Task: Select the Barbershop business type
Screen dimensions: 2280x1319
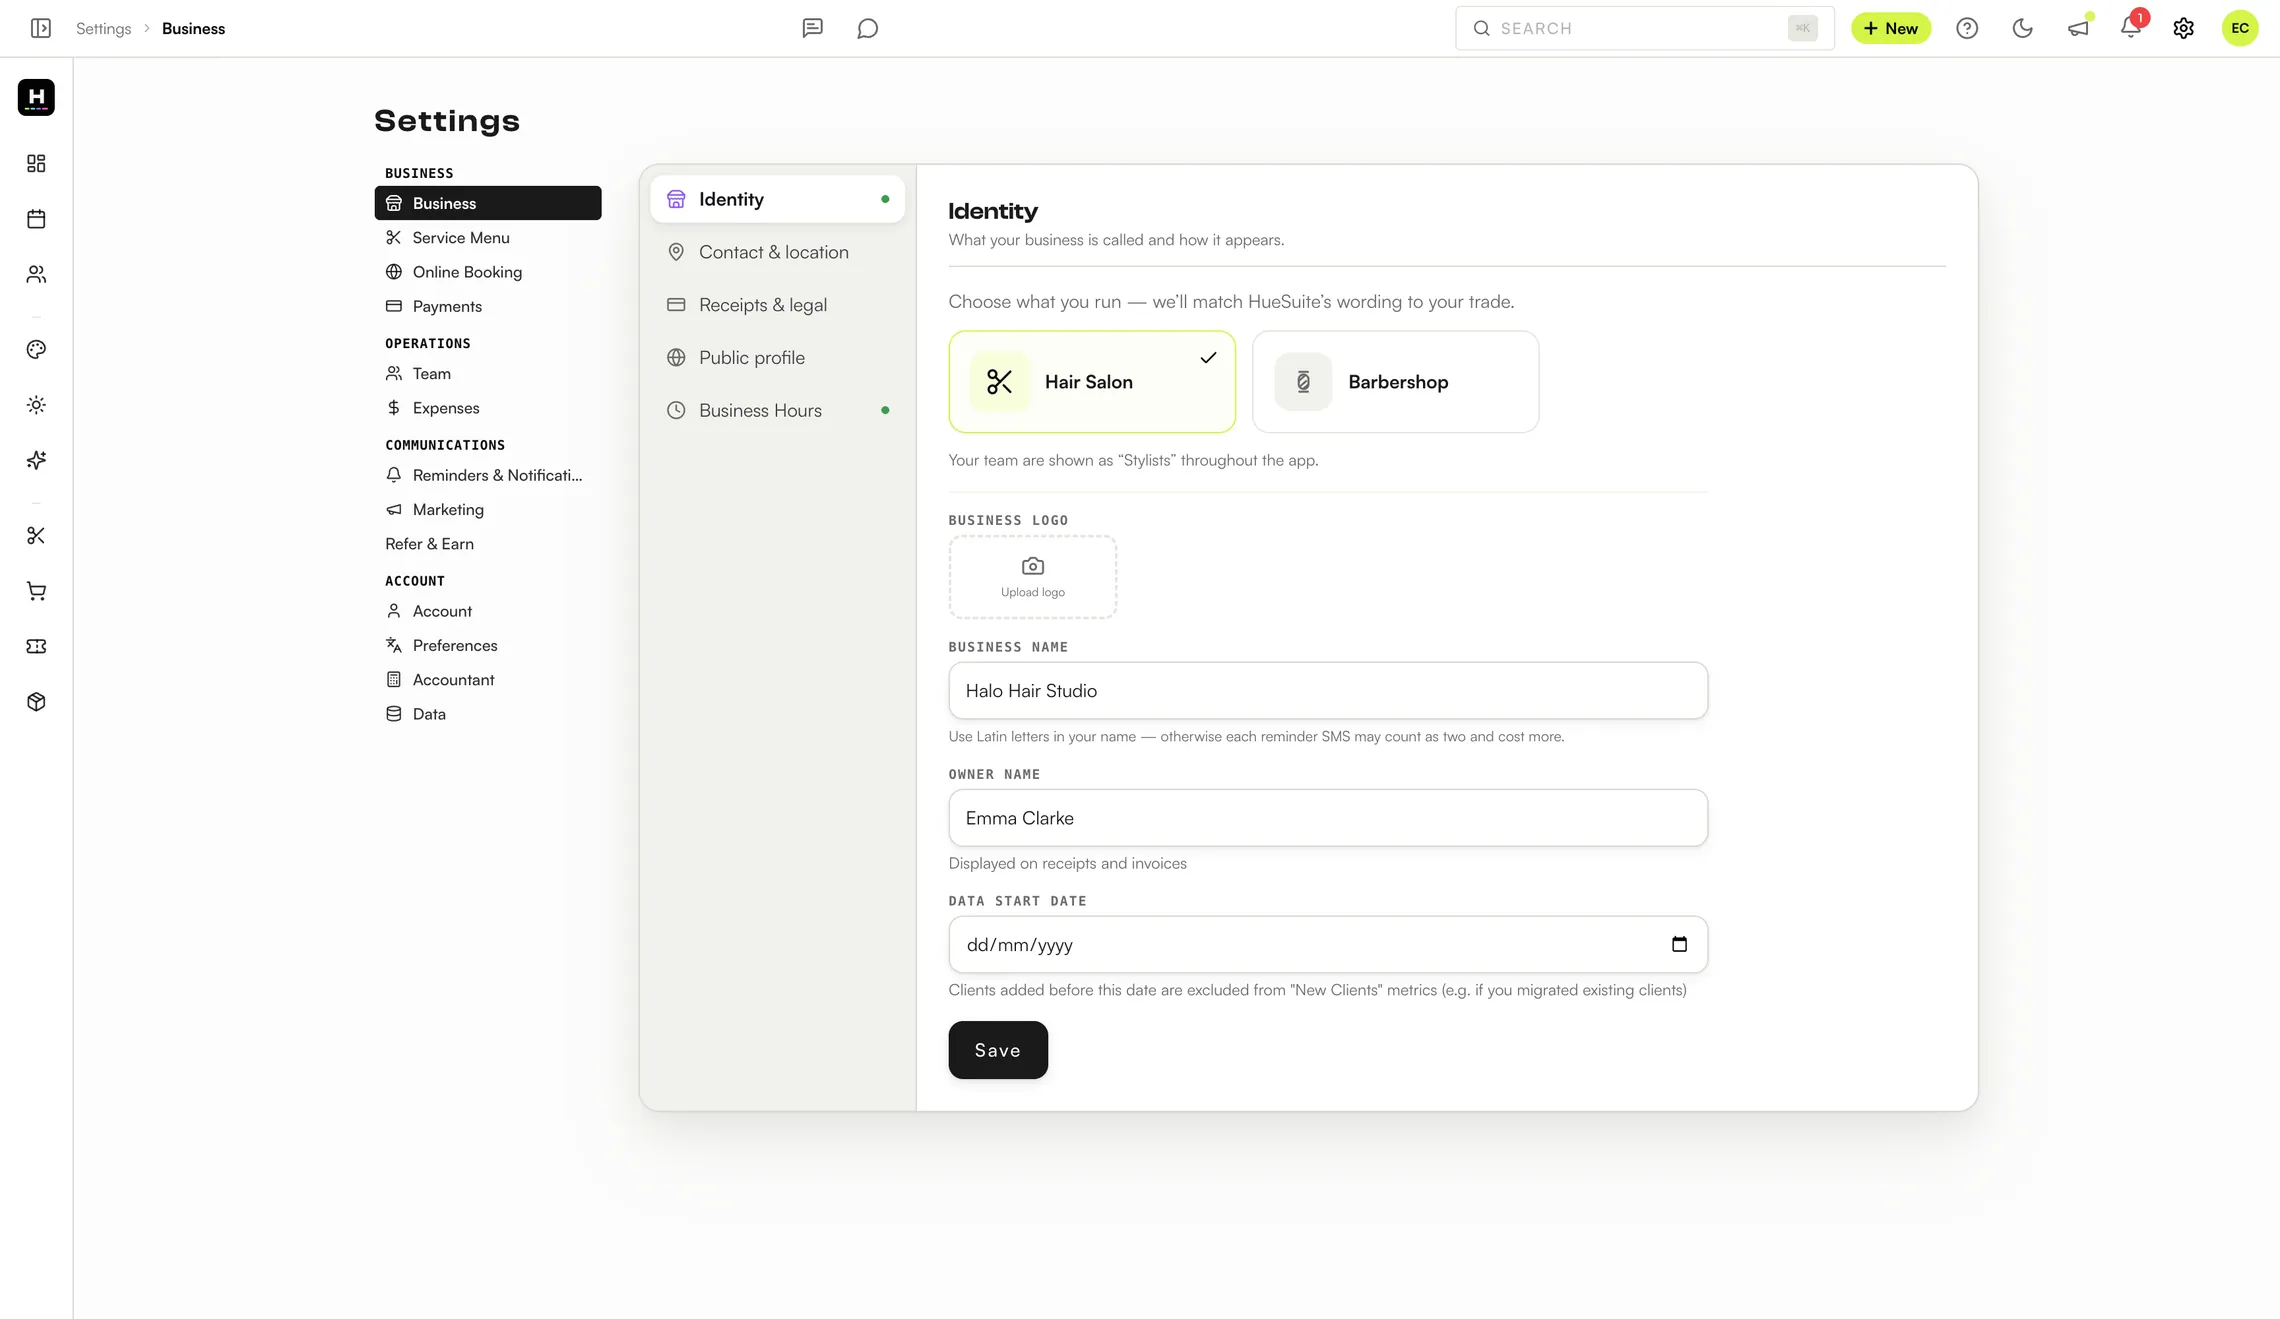Action: pos(1396,382)
